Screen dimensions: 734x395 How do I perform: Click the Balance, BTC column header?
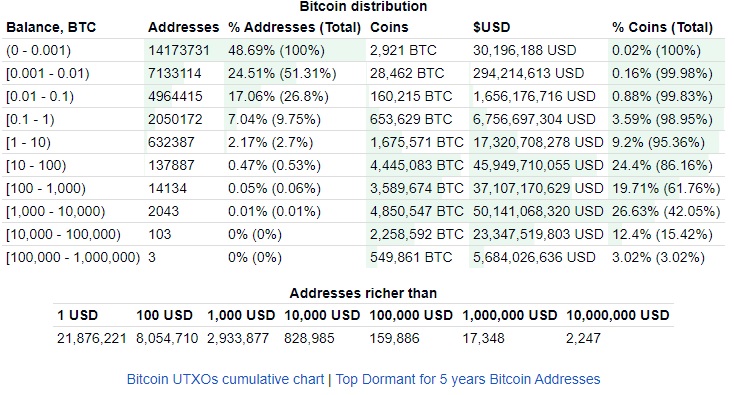[x=51, y=27]
